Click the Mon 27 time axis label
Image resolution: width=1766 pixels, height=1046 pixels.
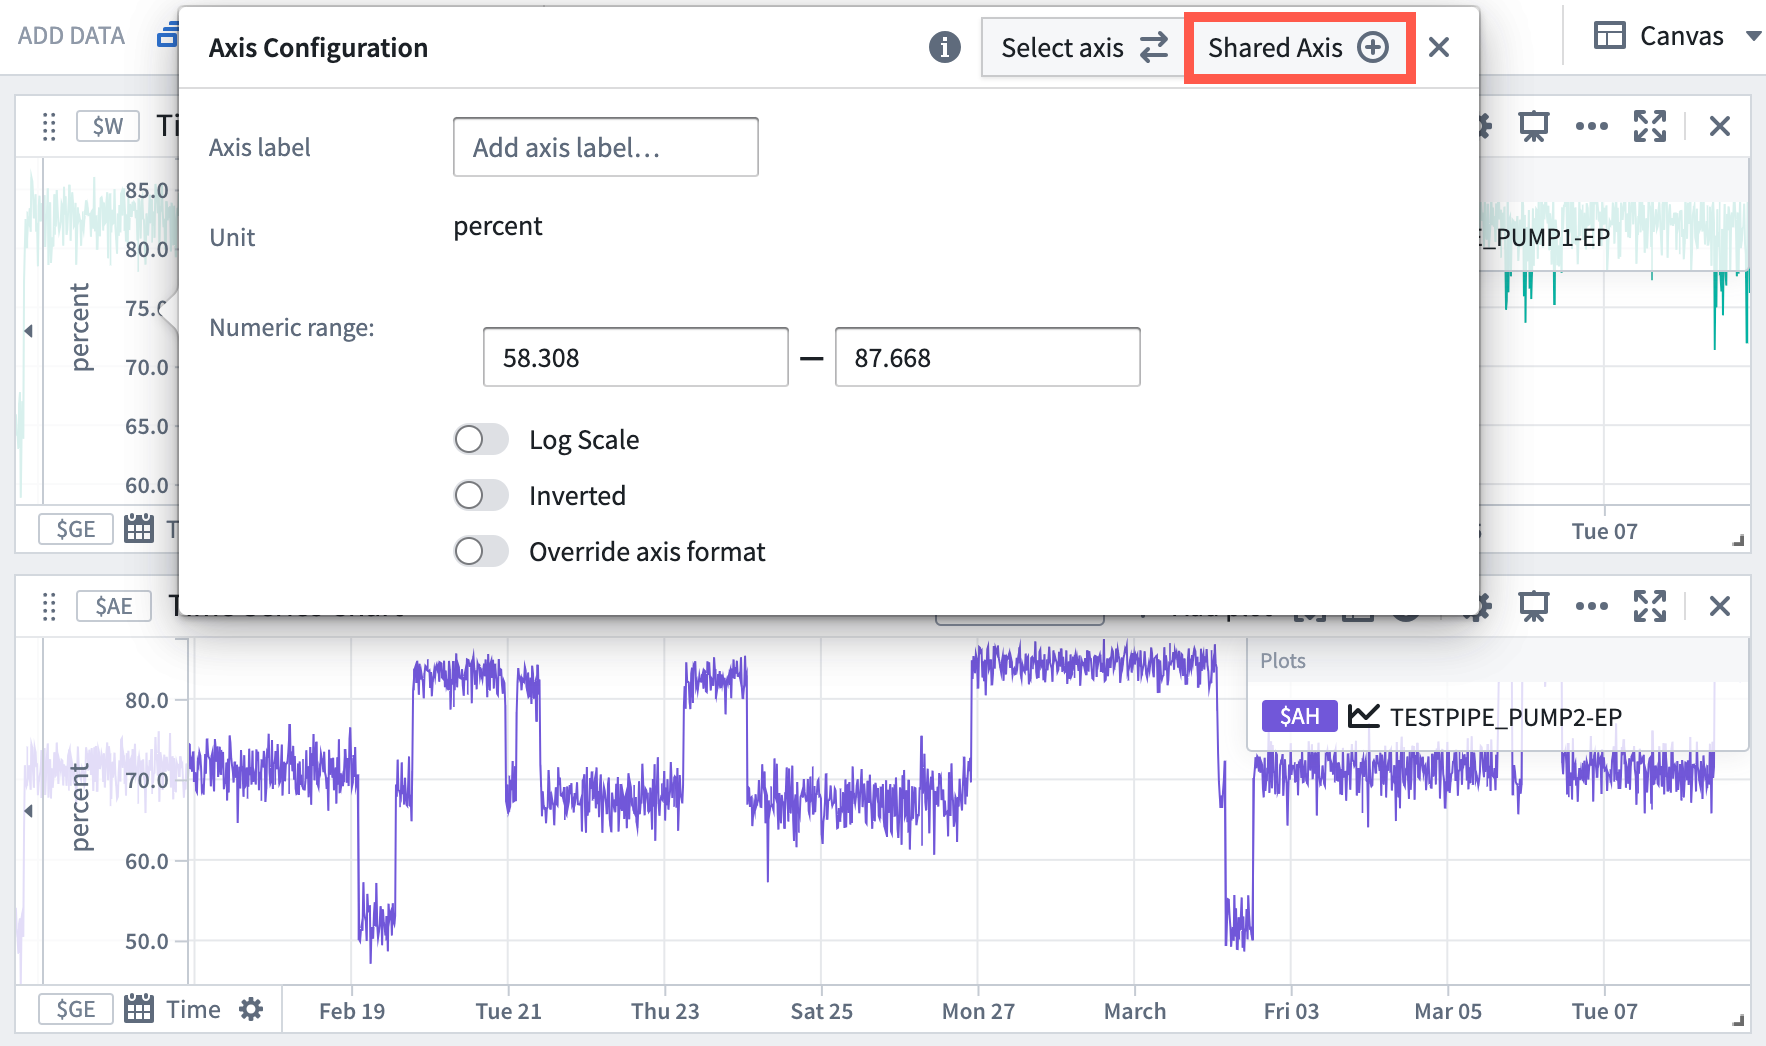click(978, 1011)
